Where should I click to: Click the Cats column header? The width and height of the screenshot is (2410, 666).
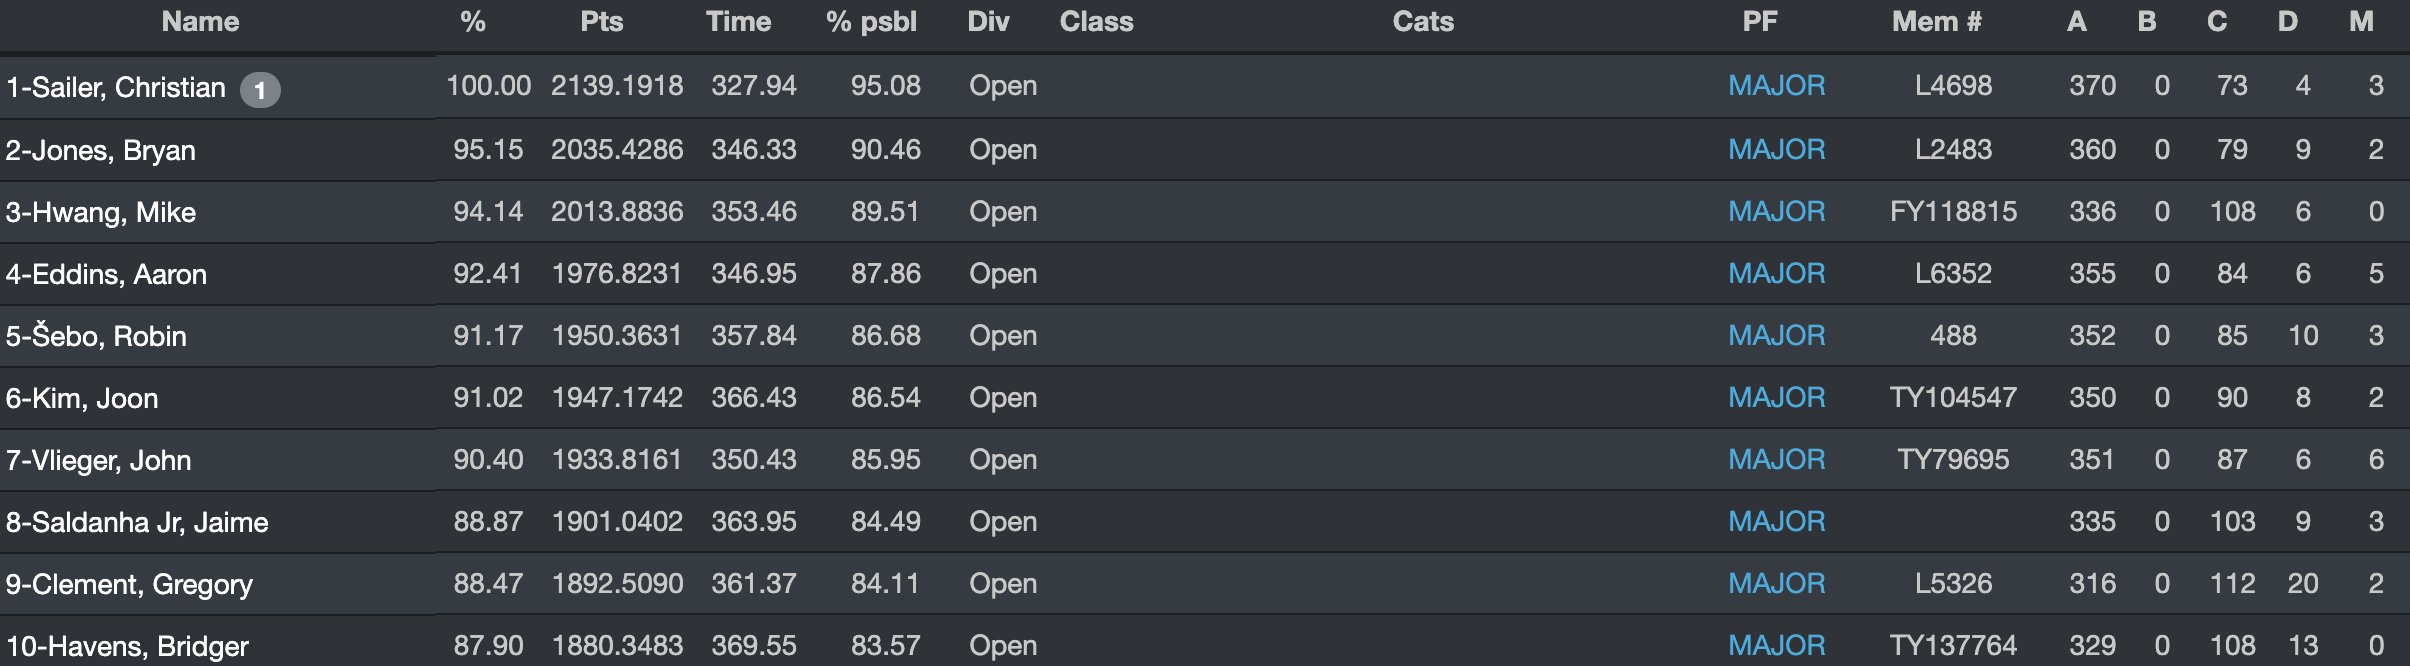pos(1423,22)
